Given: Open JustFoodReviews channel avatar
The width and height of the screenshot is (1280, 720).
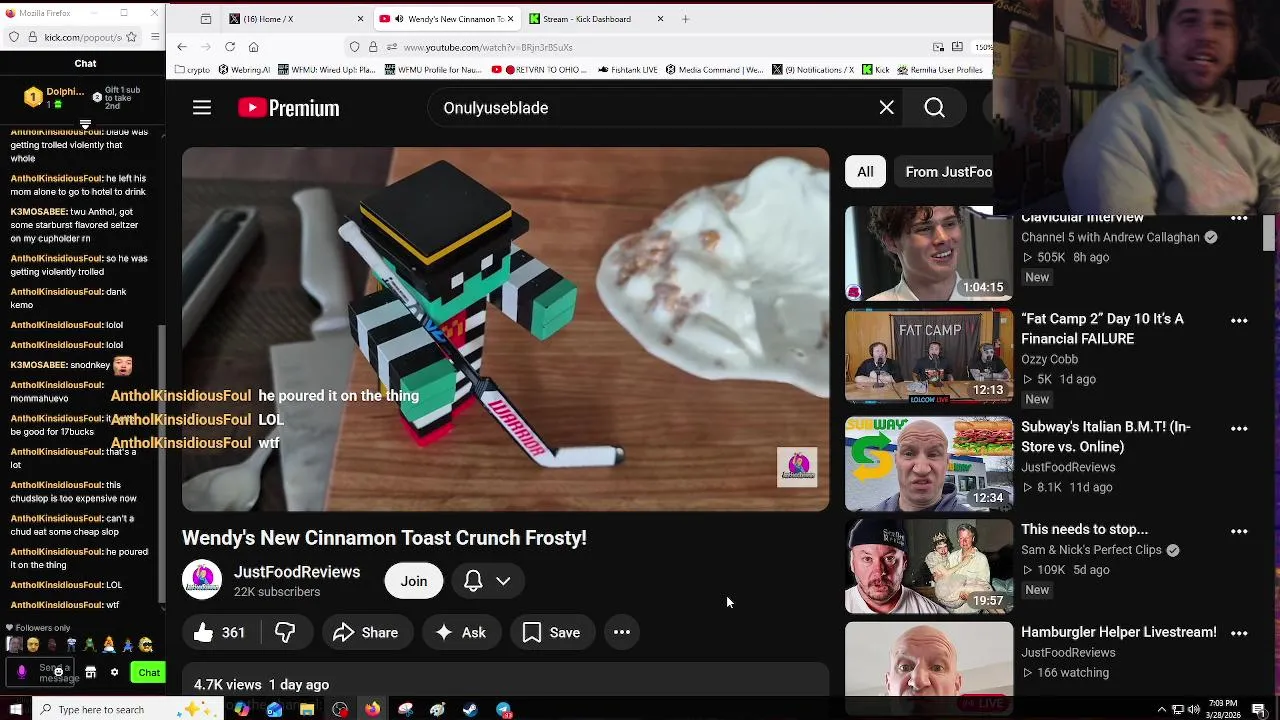Looking at the screenshot, I should coord(202,580).
